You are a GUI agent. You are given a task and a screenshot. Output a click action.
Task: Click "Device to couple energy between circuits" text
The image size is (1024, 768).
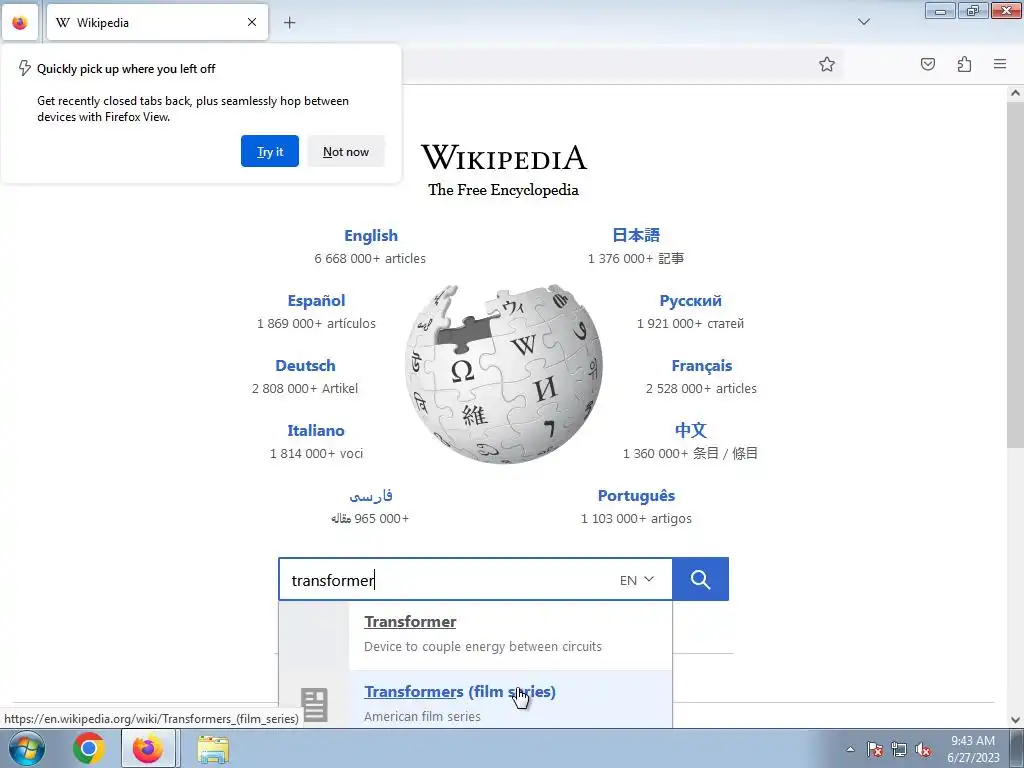483,647
